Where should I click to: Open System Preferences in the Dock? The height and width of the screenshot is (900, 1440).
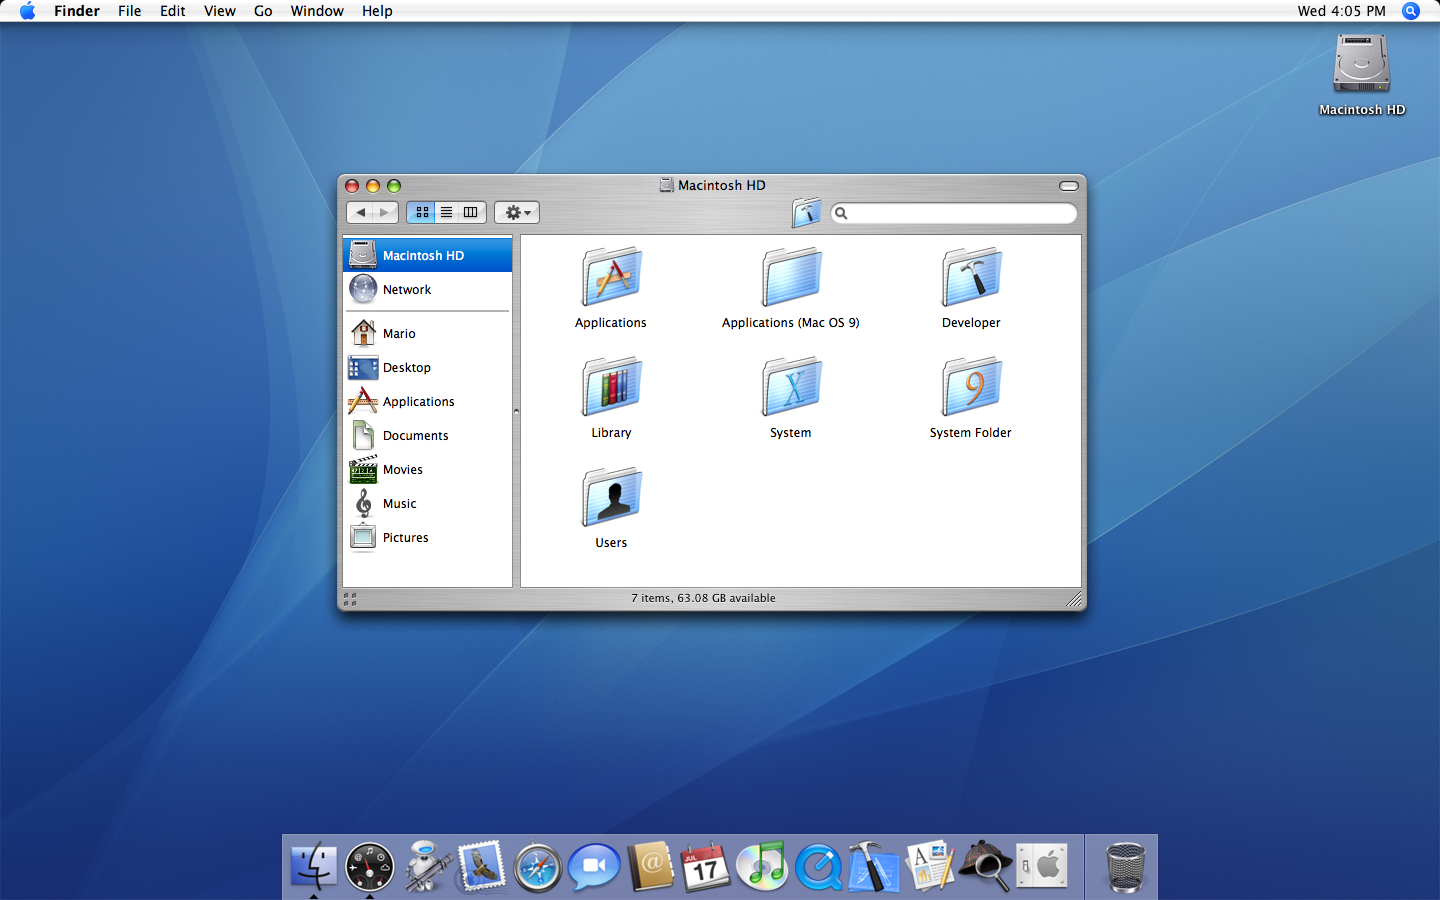click(1042, 866)
